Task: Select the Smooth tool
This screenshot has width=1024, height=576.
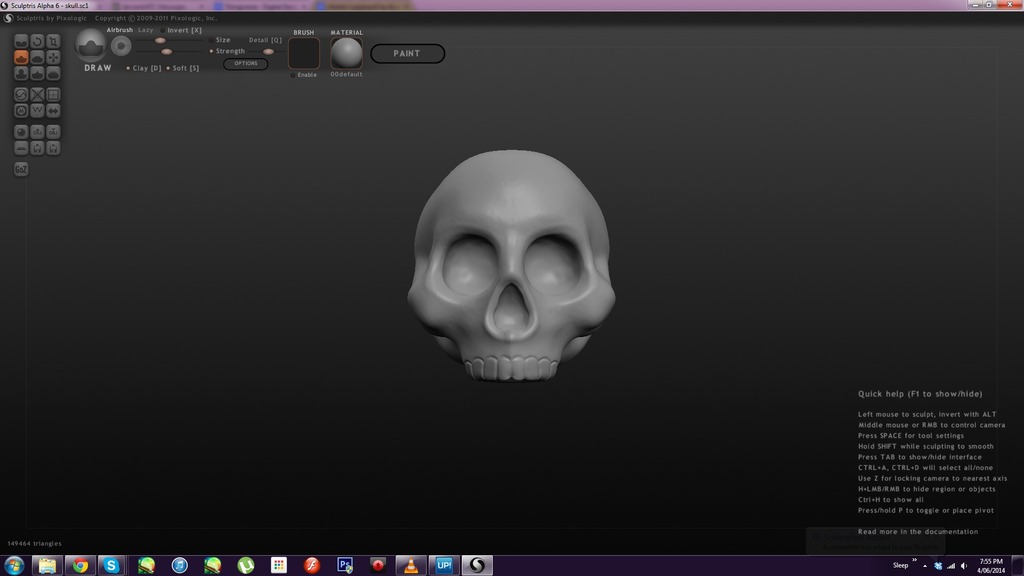Action: (53, 73)
